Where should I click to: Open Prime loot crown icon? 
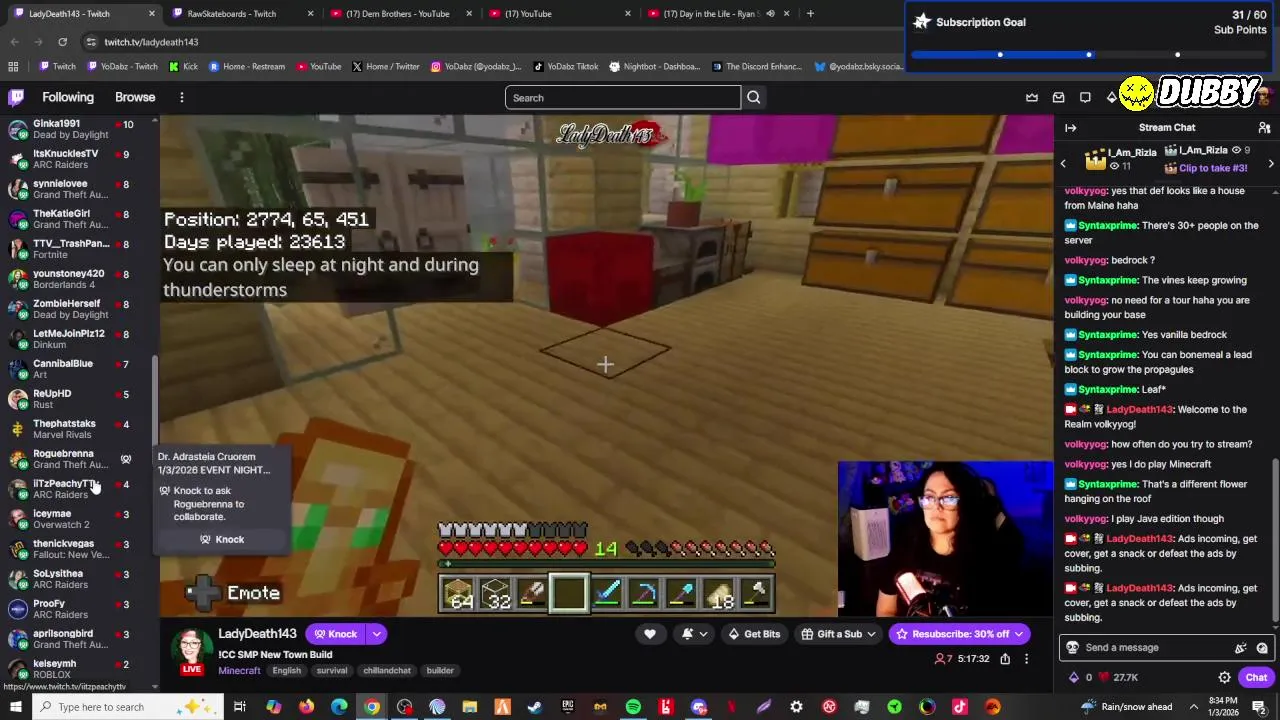click(x=1032, y=97)
